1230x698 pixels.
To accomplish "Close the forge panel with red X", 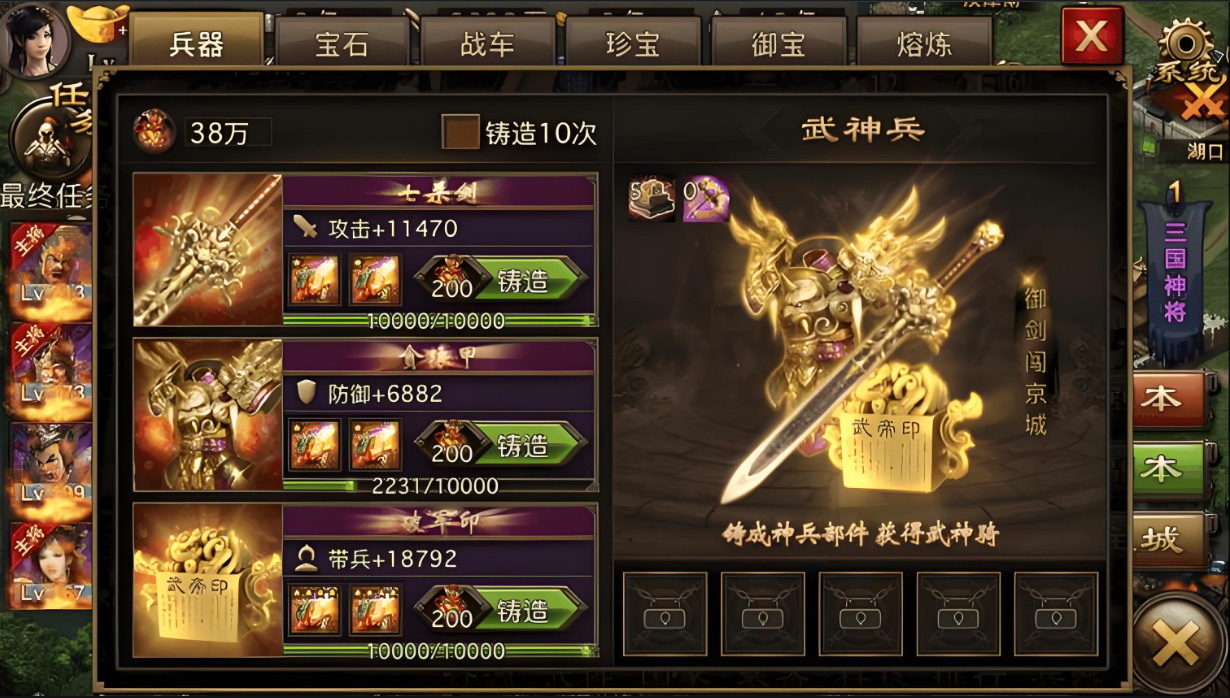I will (1092, 37).
